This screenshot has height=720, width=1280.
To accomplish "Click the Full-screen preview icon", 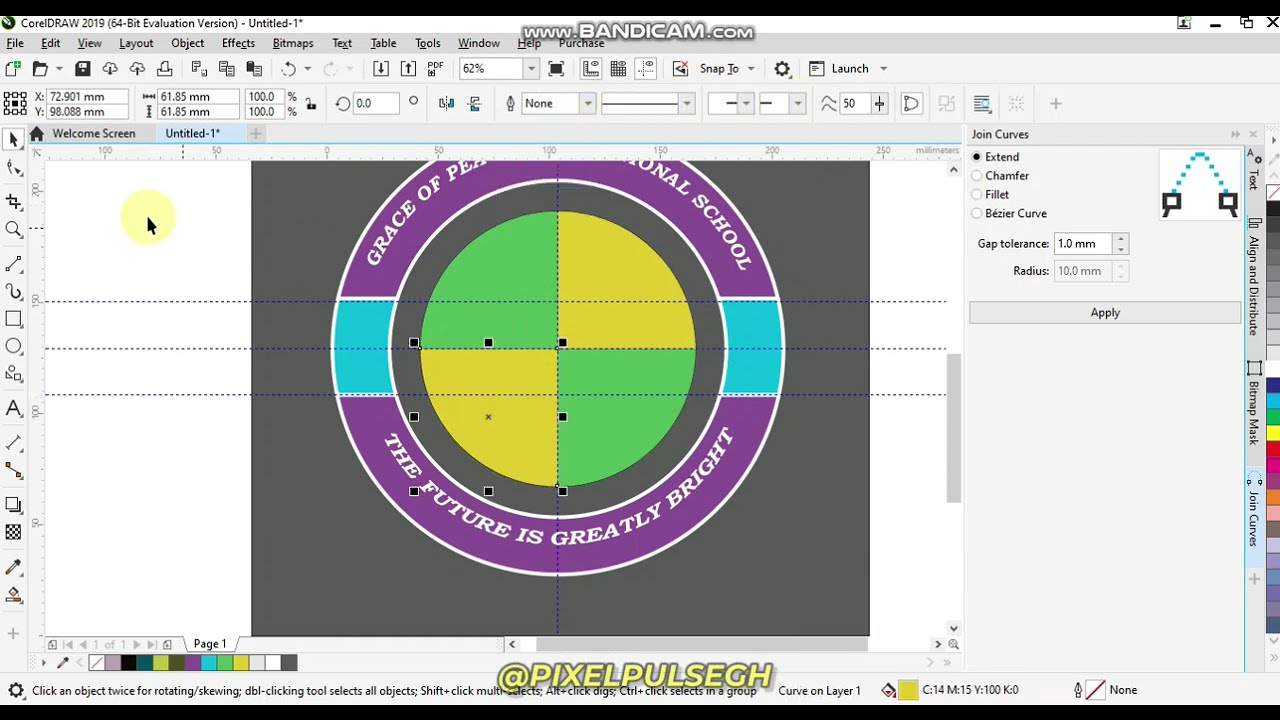I will (556, 68).
